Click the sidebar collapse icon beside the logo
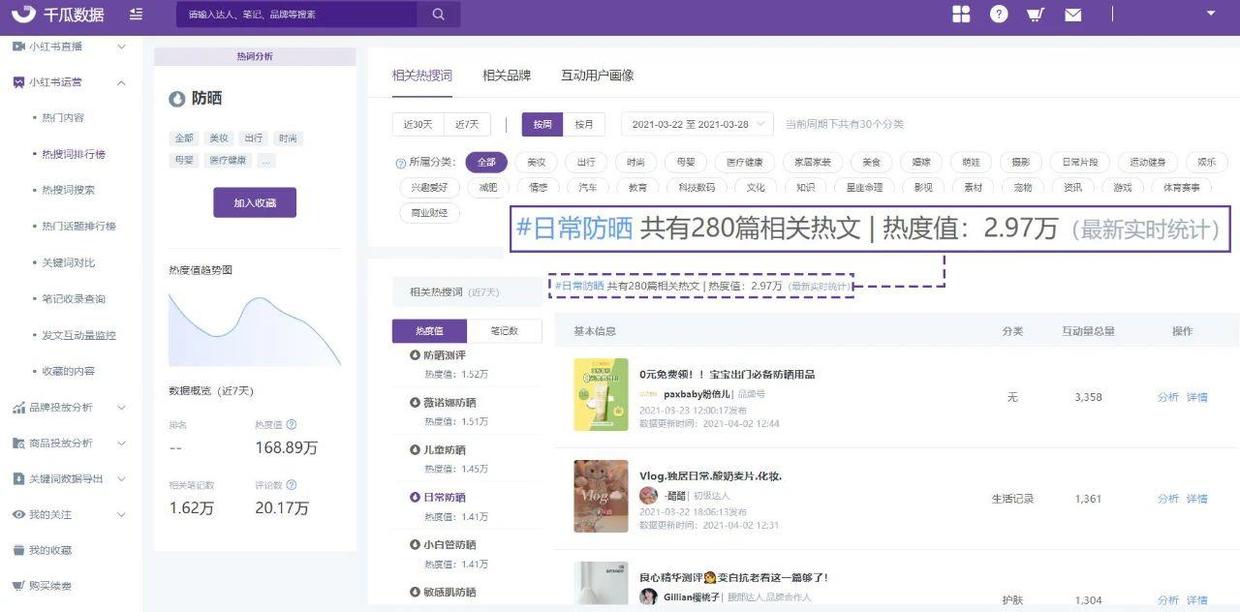Screen dimensions: 1240x612 (136, 14)
